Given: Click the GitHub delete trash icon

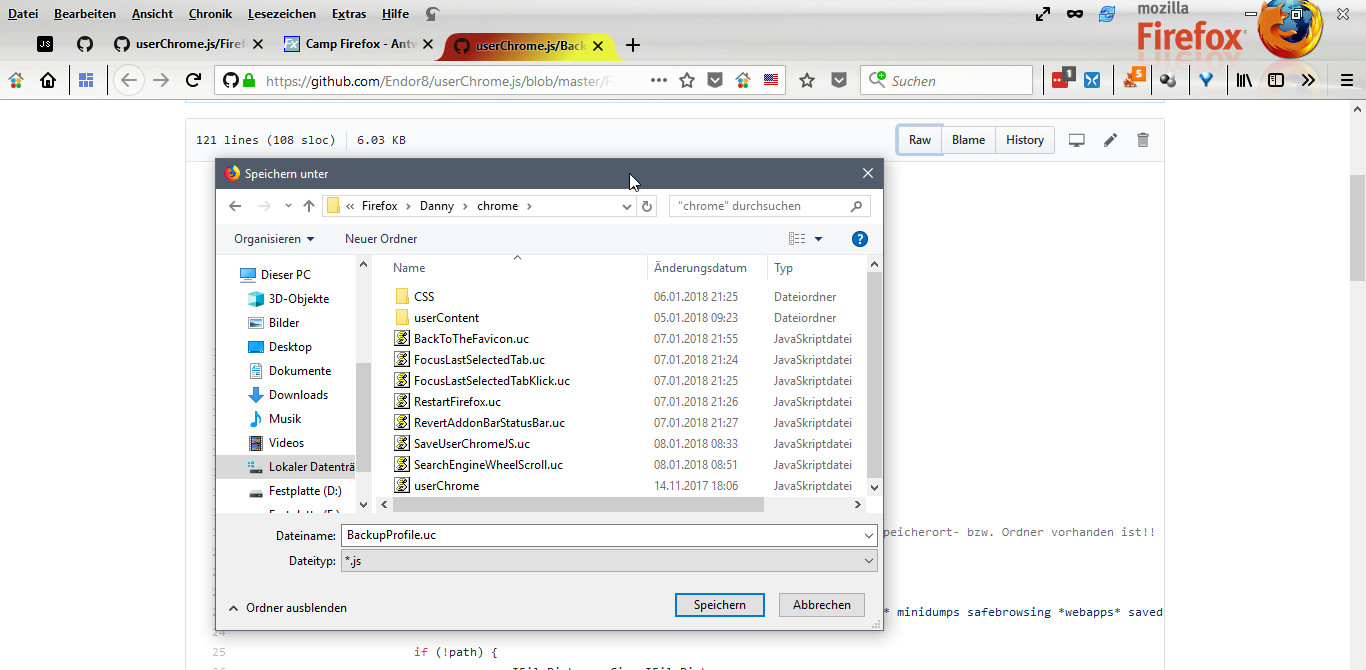Looking at the screenshot, I should click(1143, 140).
